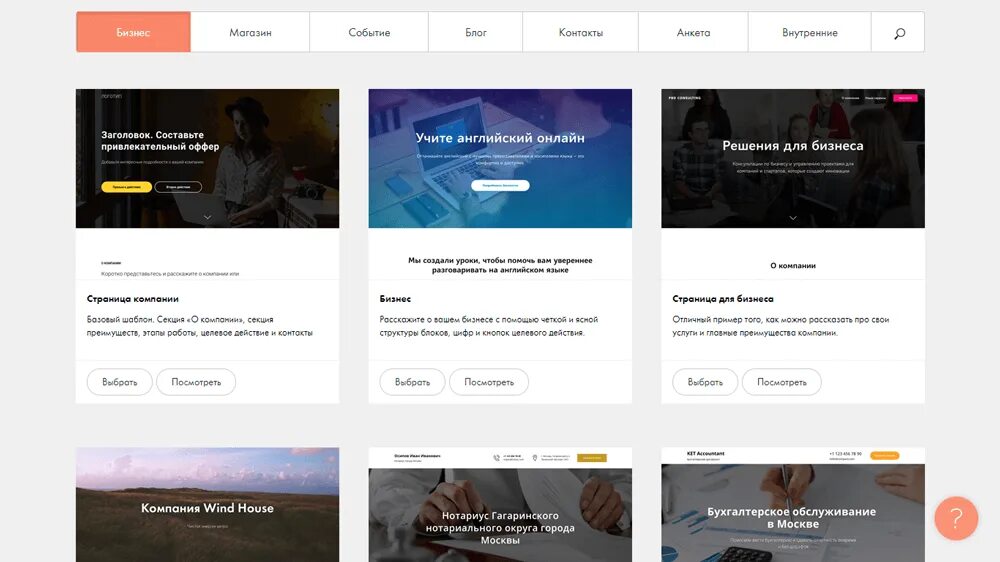
Task: Open the Событие tab
Action: pyautogui.click(x=369, y=32)
